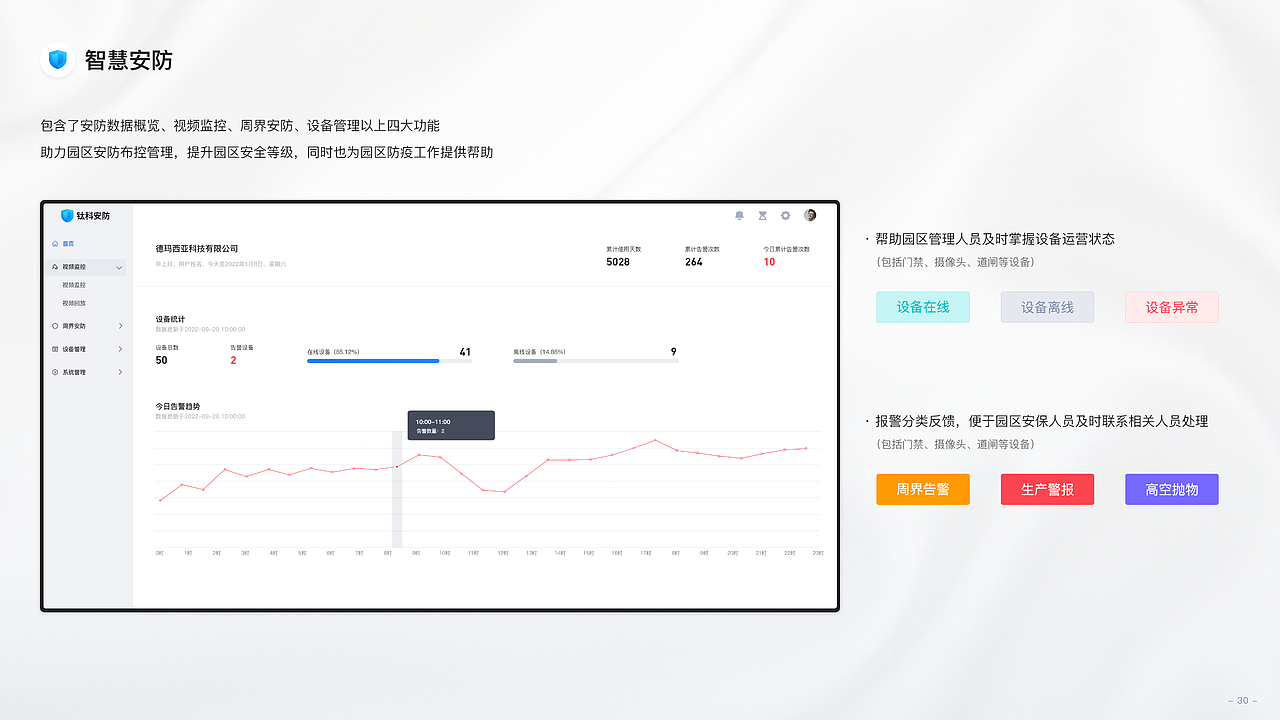Click the hourglass icon in the top bar
Image resolution: width=1280 pixels, height=720 pixels.
(763, 215)
